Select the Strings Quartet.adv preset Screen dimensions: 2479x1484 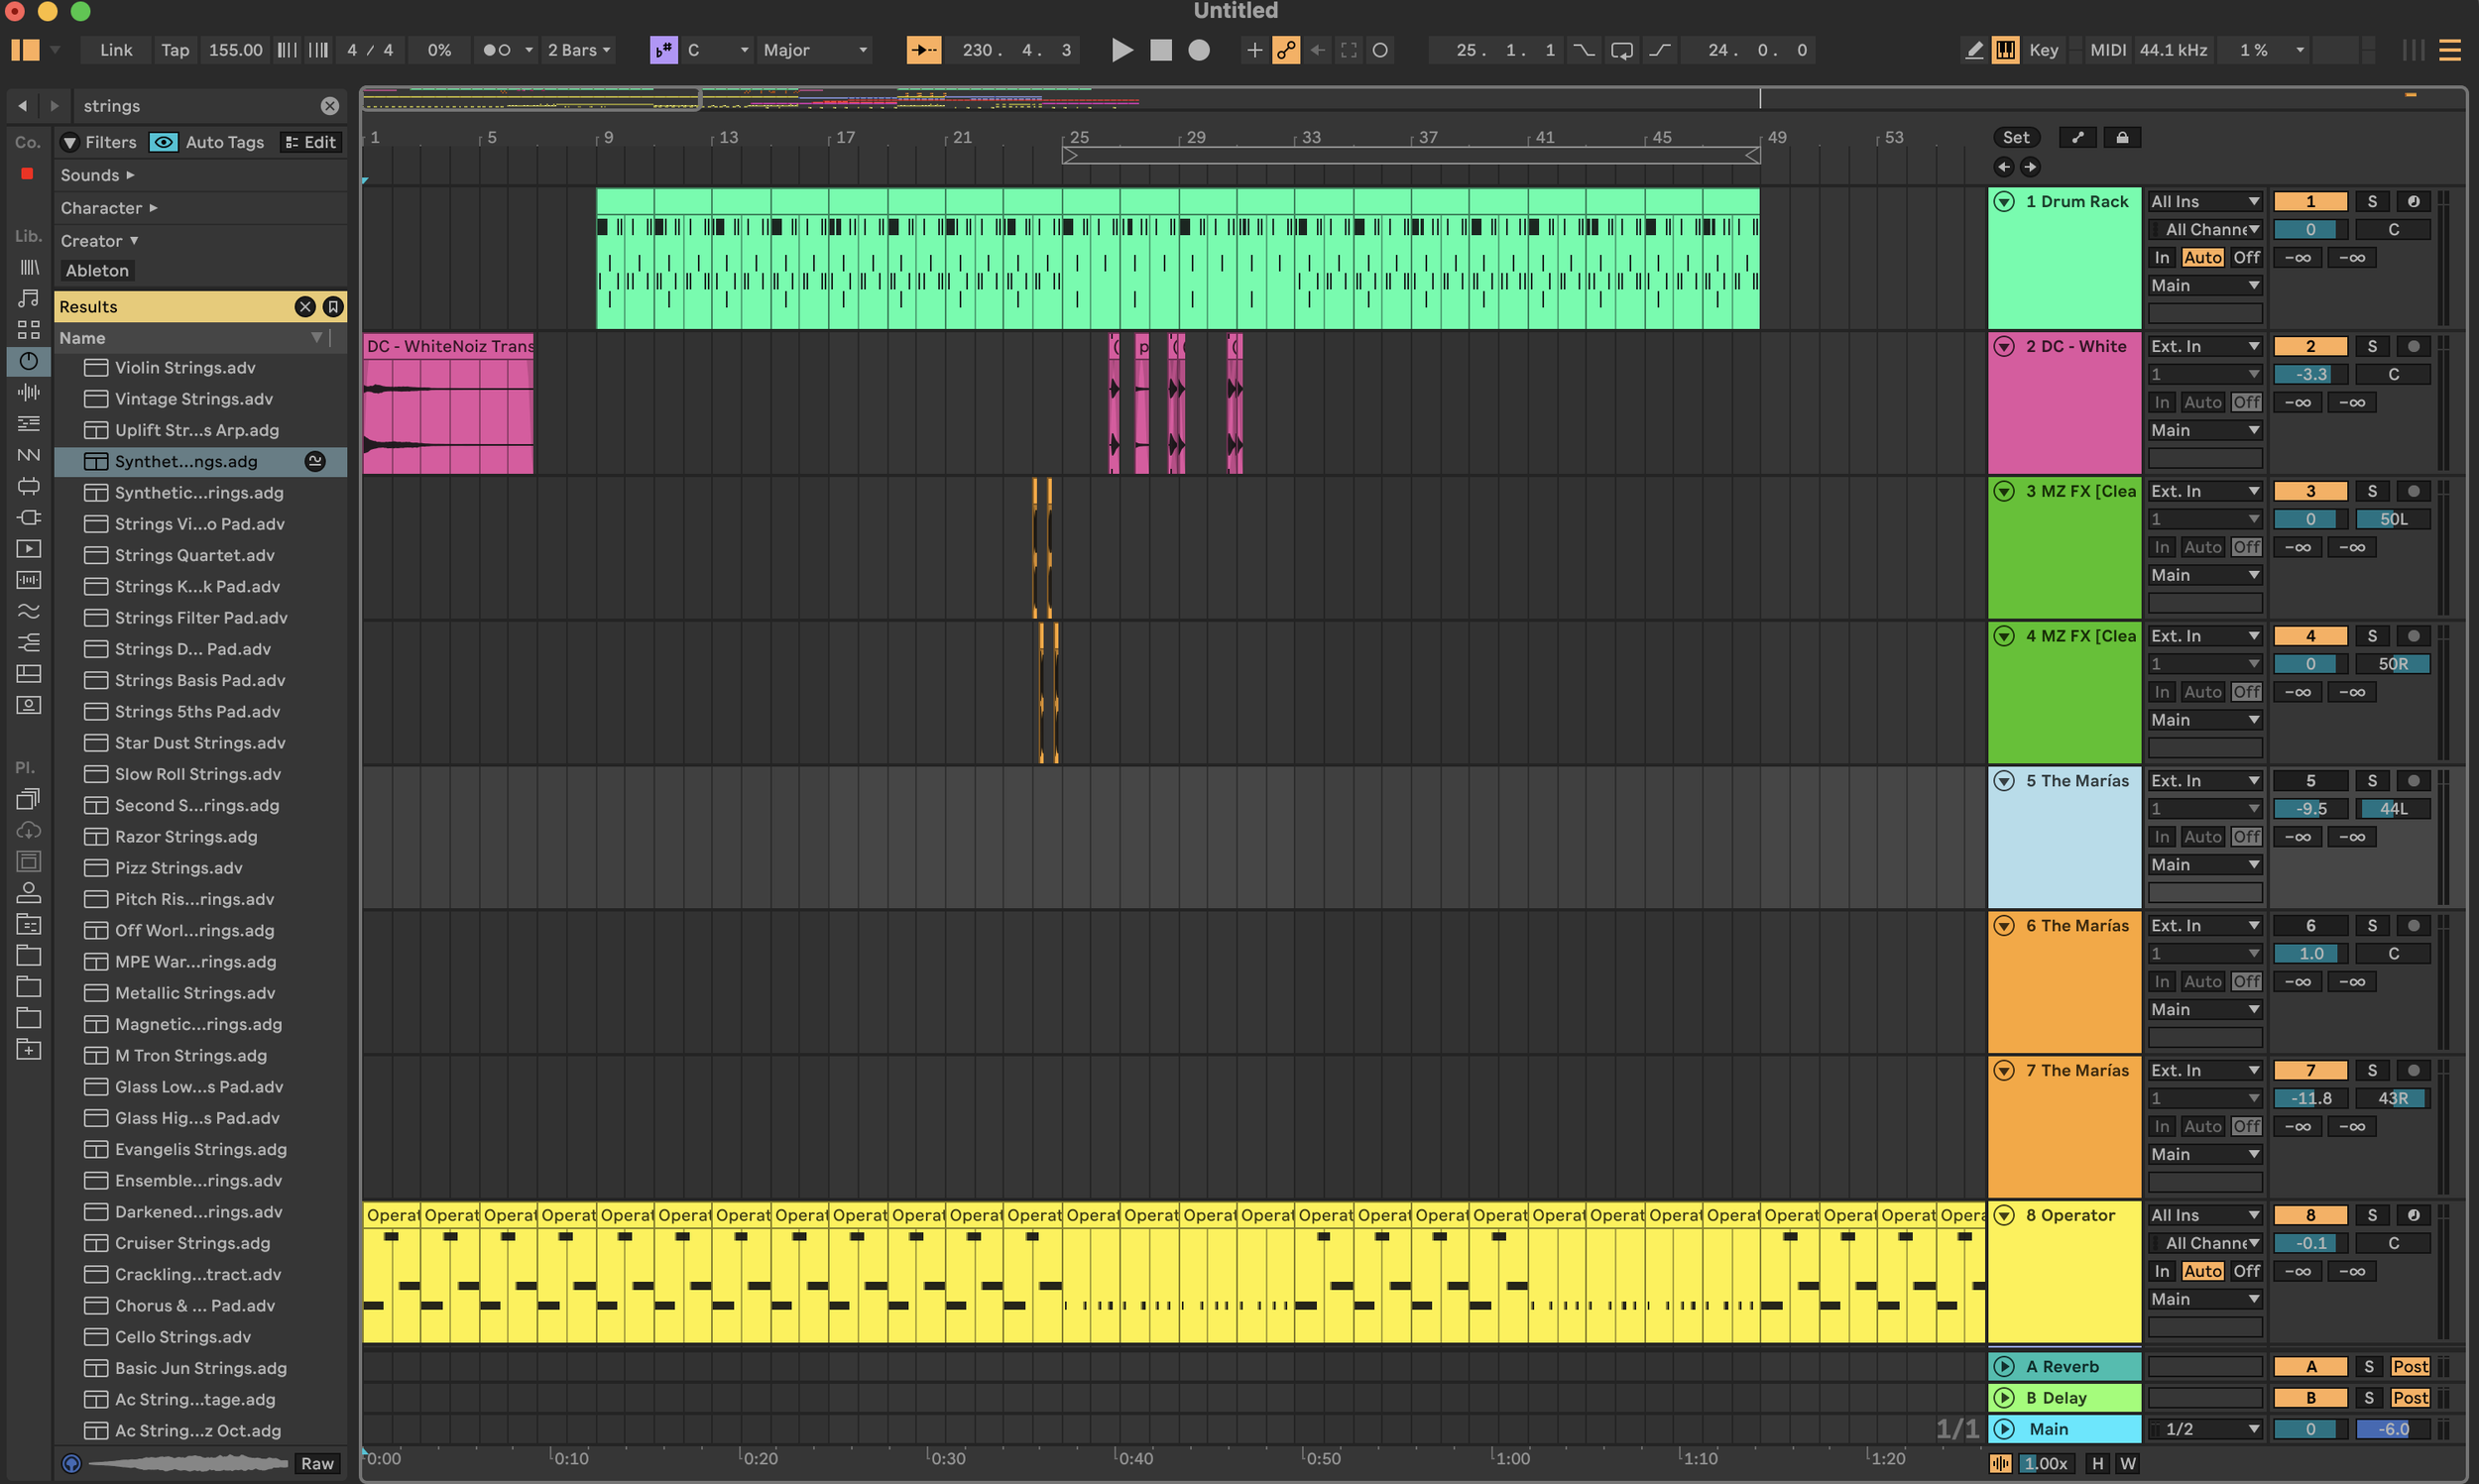coord(194,555)
